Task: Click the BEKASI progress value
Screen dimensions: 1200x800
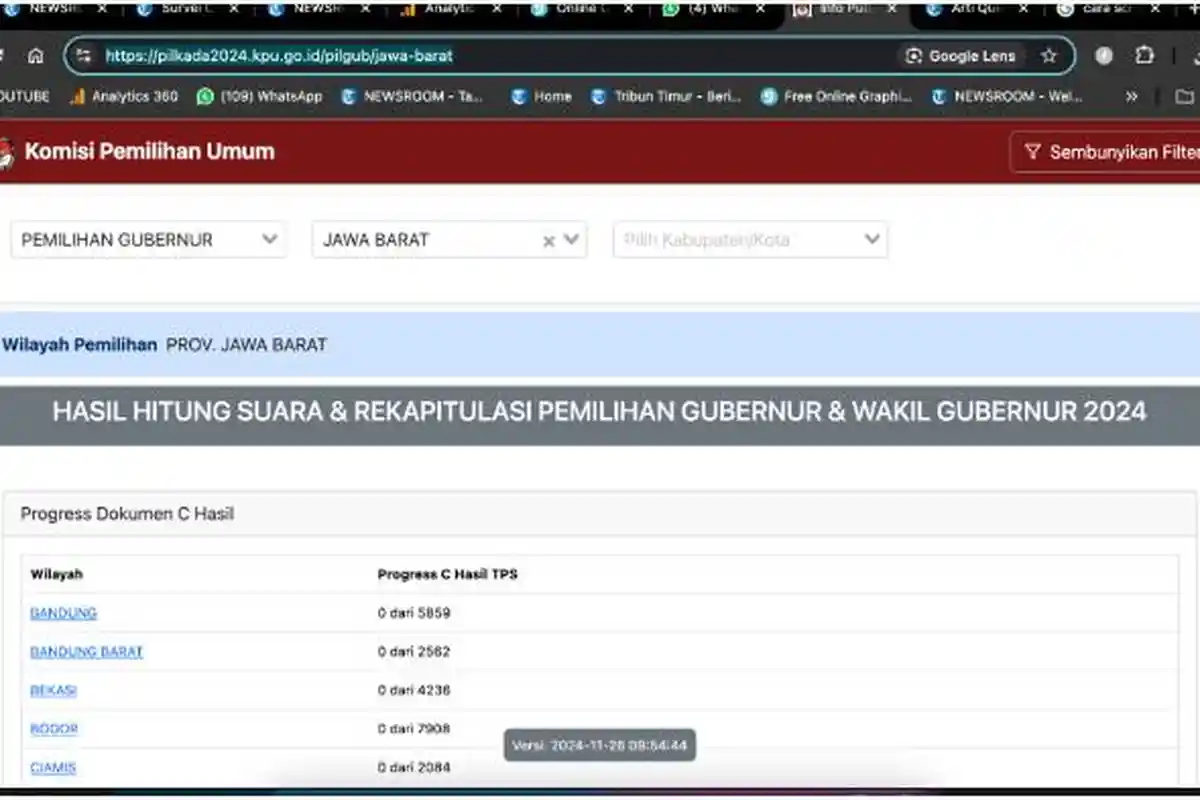Action: [x=414, y=689]
